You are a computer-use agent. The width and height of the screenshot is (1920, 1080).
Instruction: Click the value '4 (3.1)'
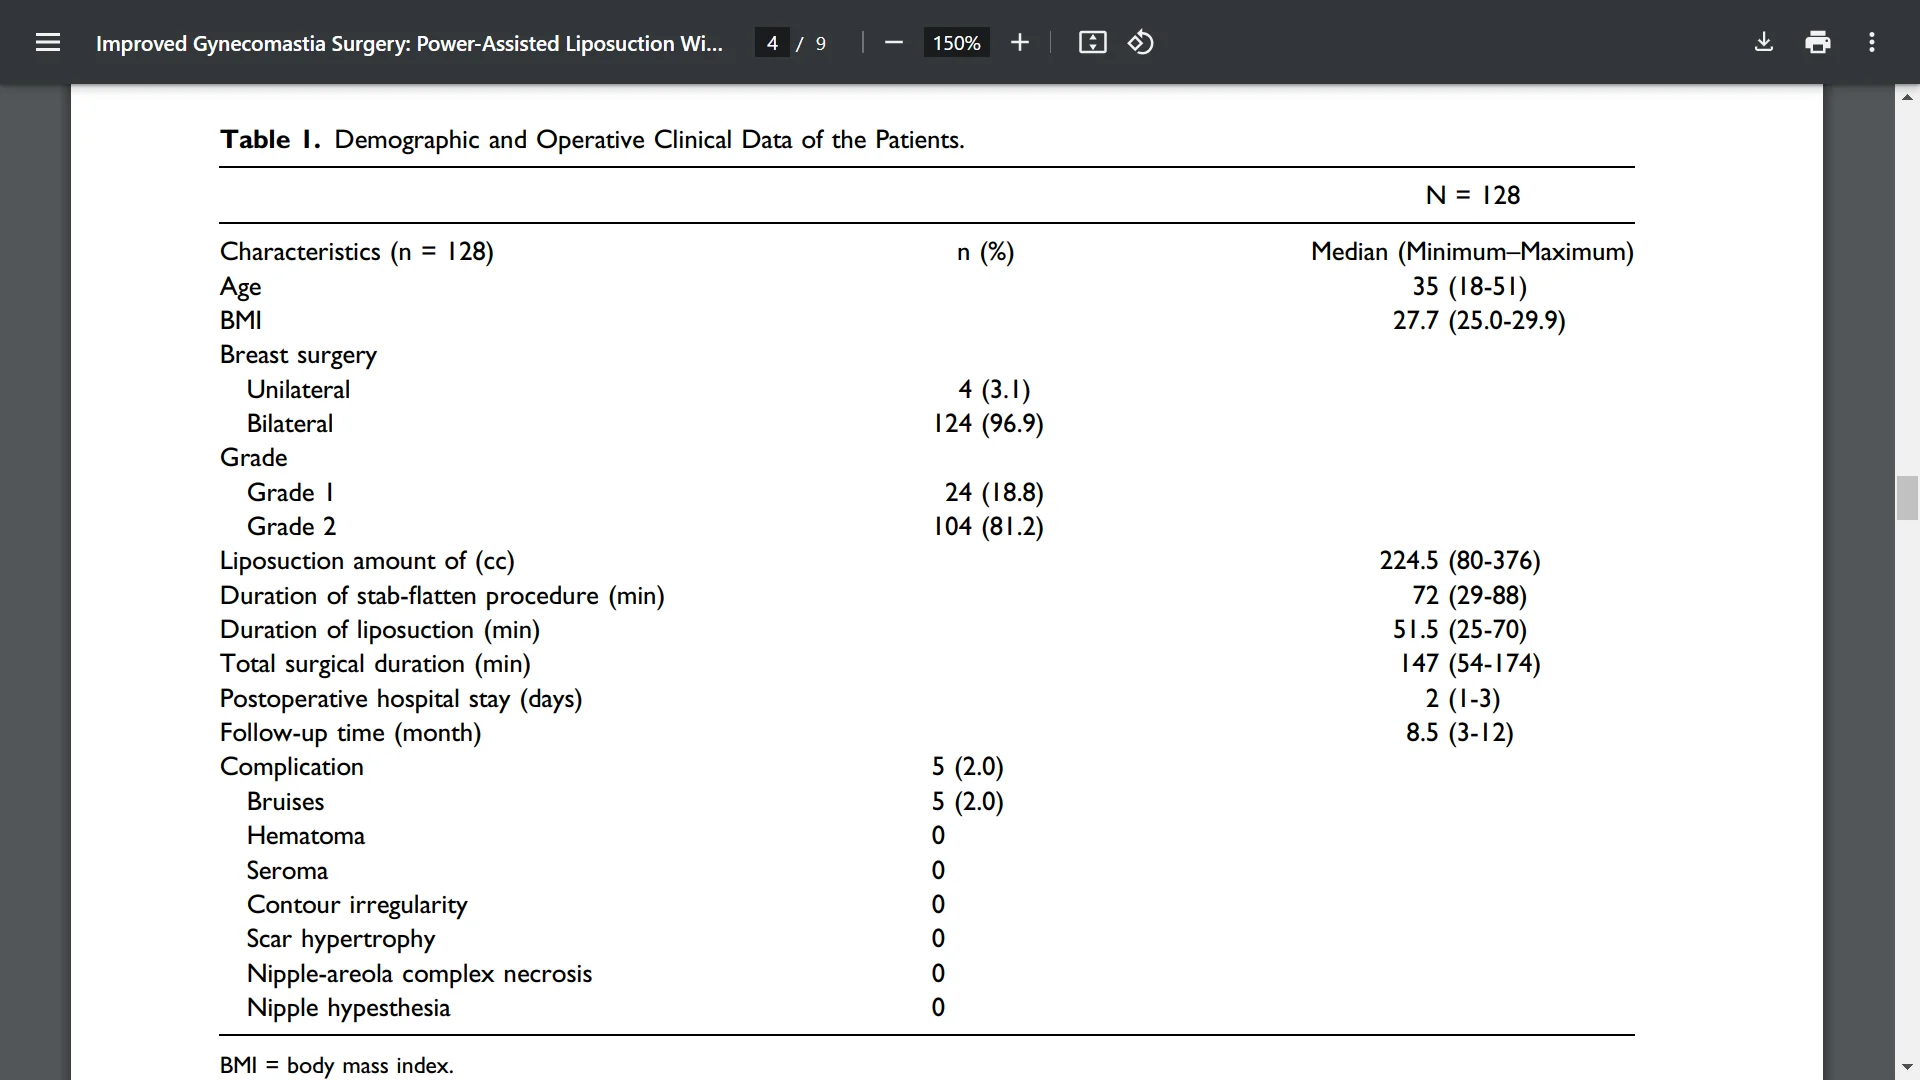(994, 389)
